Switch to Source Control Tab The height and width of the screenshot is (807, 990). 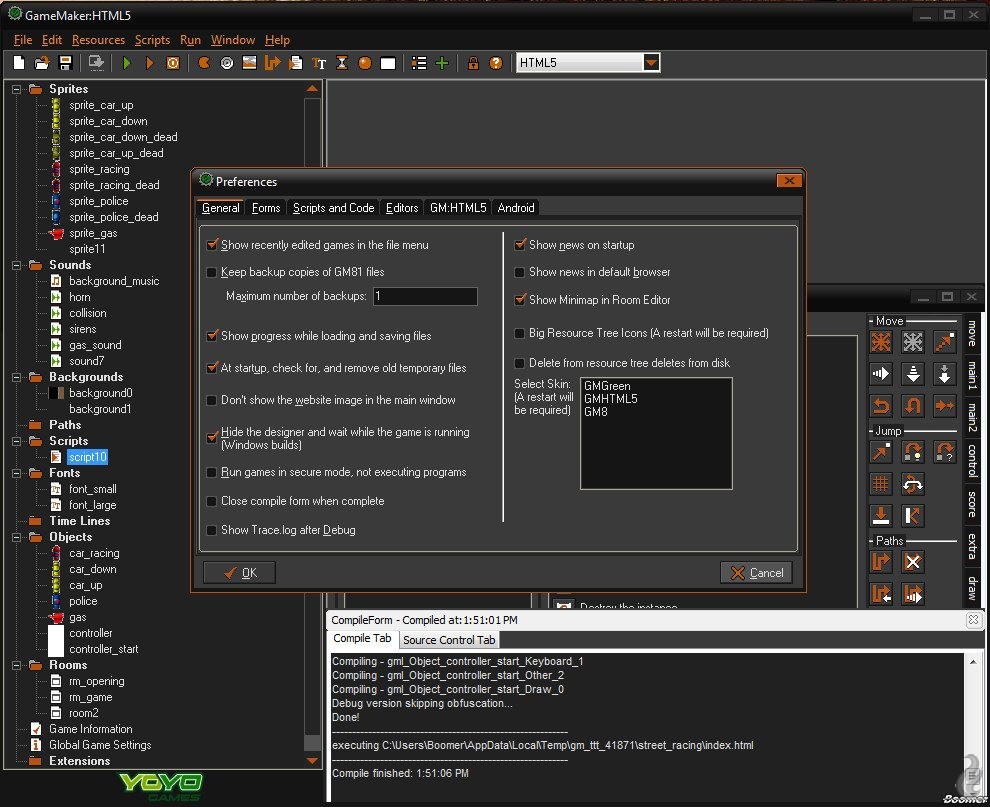[x=449, y=640]
